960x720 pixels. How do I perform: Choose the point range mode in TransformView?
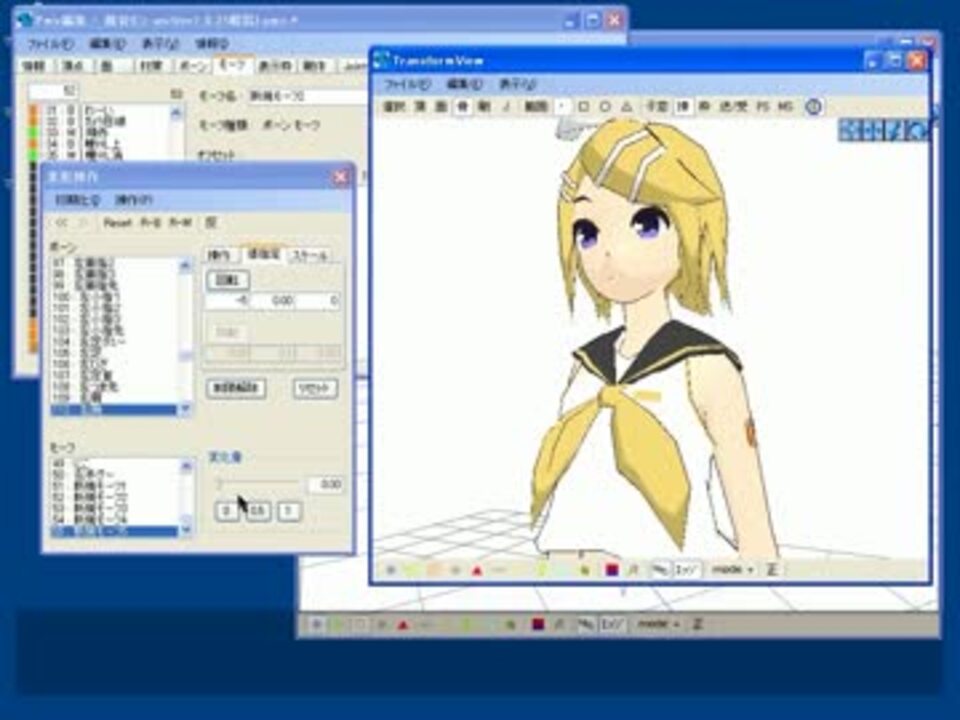(x=561, y=107)
